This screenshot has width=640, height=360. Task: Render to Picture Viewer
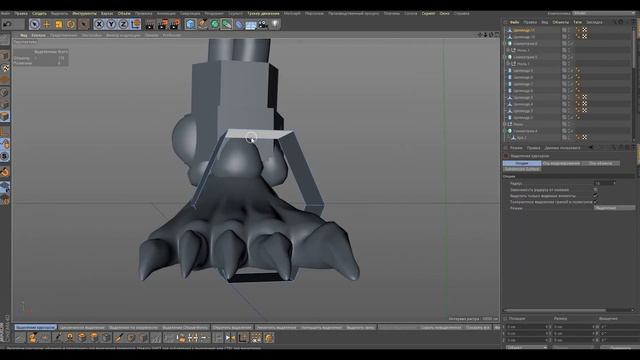pyautogui.click(x=162, y=24)
